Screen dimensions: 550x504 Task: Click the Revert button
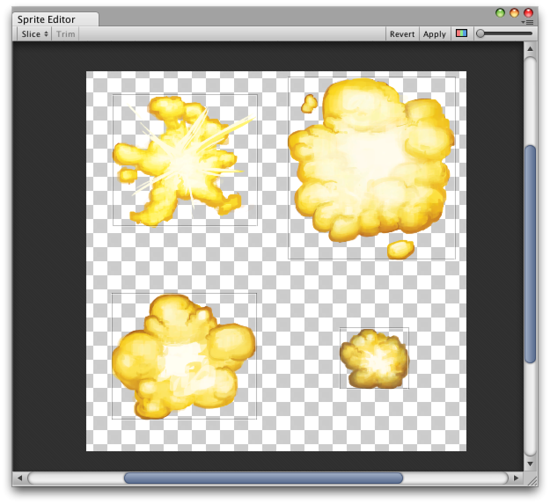pos(402,34)
